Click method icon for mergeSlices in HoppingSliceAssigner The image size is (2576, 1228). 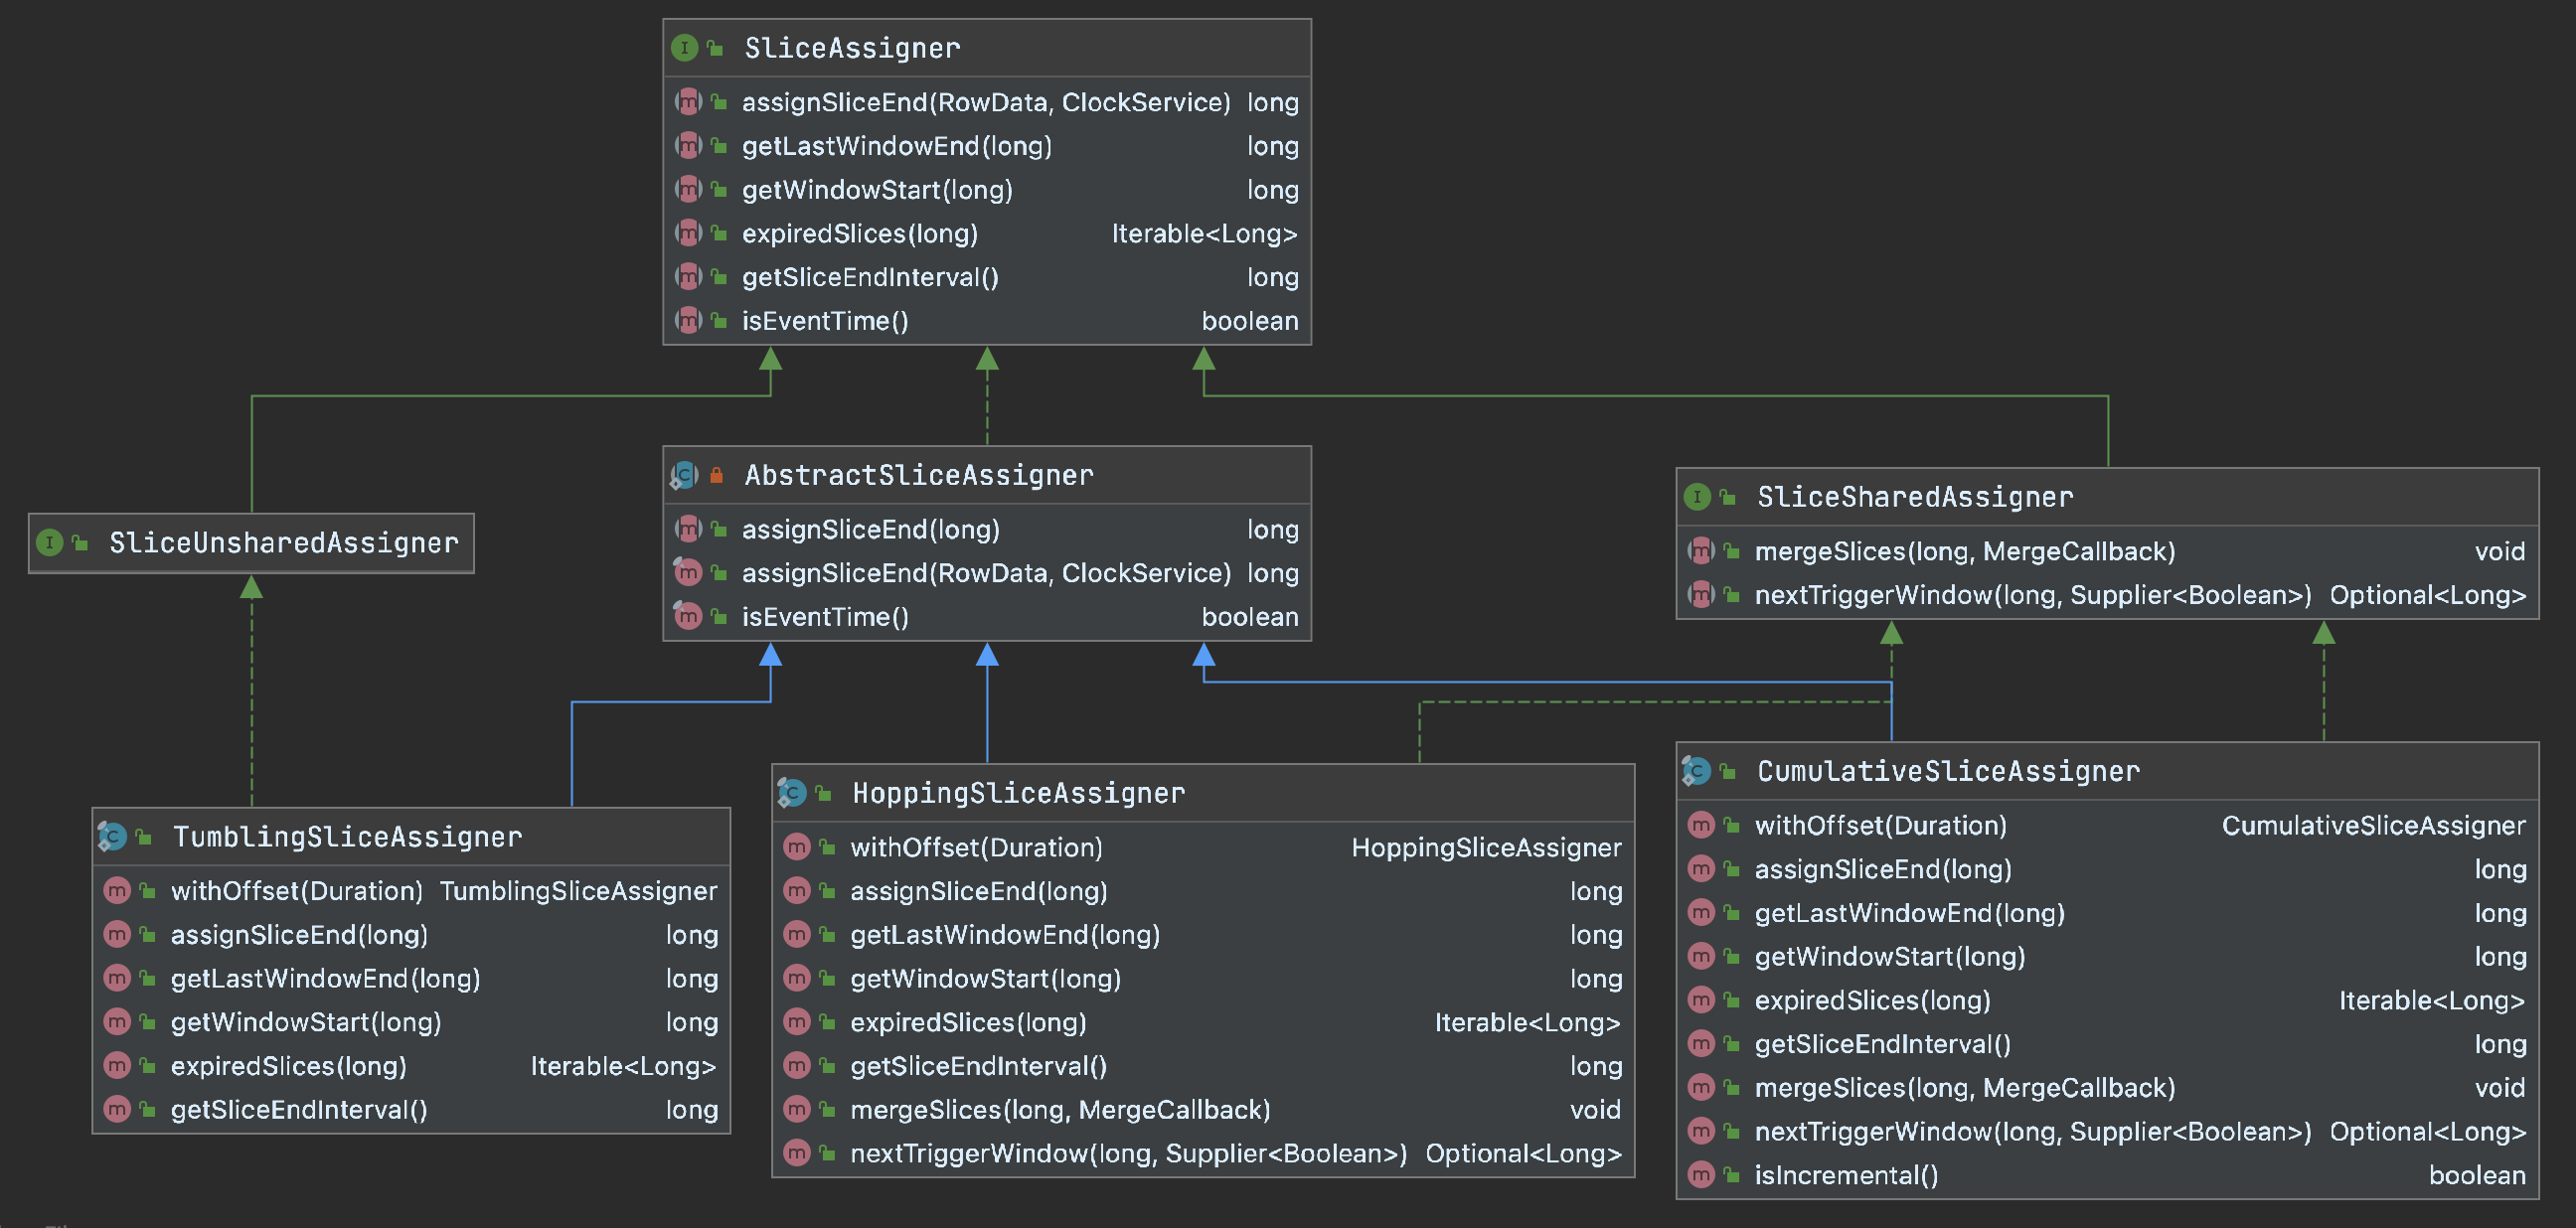pos(797,1109)
